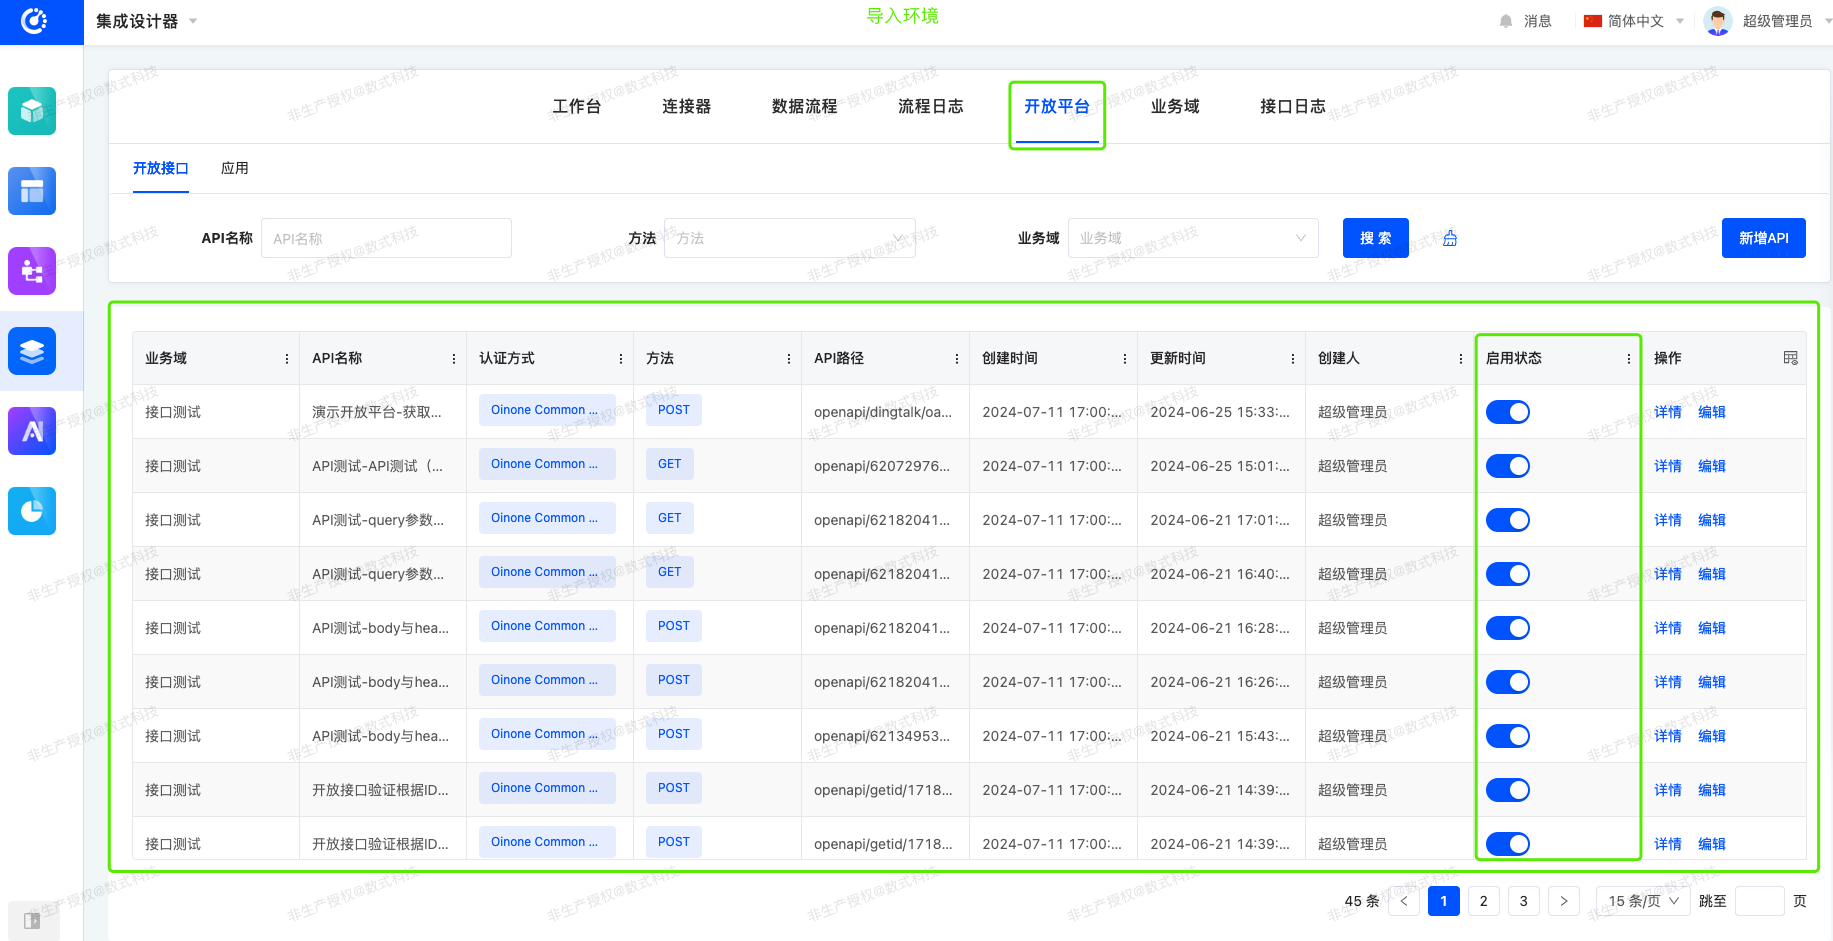Switch to 流程日志 tab
This screenshot has width=1833, height=941.
coord(931,106)
